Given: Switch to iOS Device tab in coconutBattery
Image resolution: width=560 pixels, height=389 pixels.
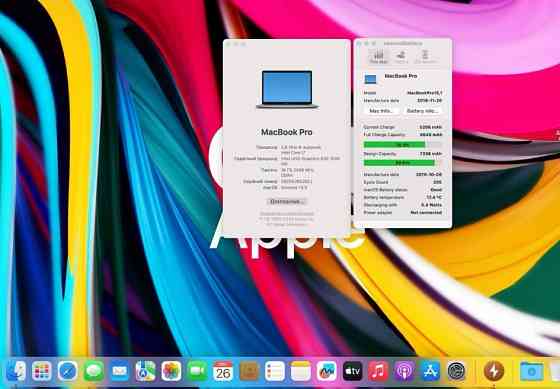Looking at the screenshot, I should [425, 56].
